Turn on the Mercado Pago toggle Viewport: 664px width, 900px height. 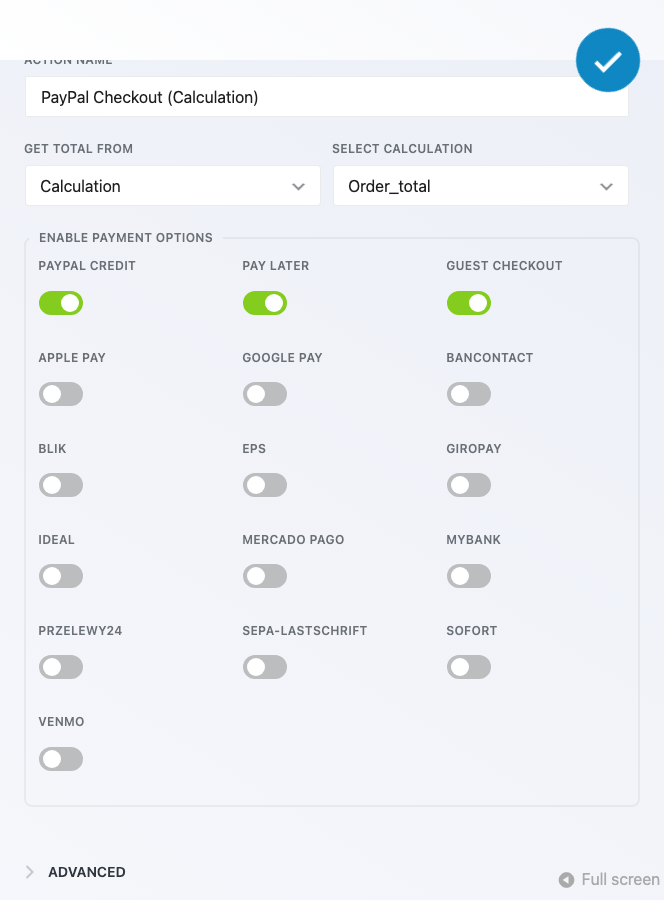click(x=265, y=576)
